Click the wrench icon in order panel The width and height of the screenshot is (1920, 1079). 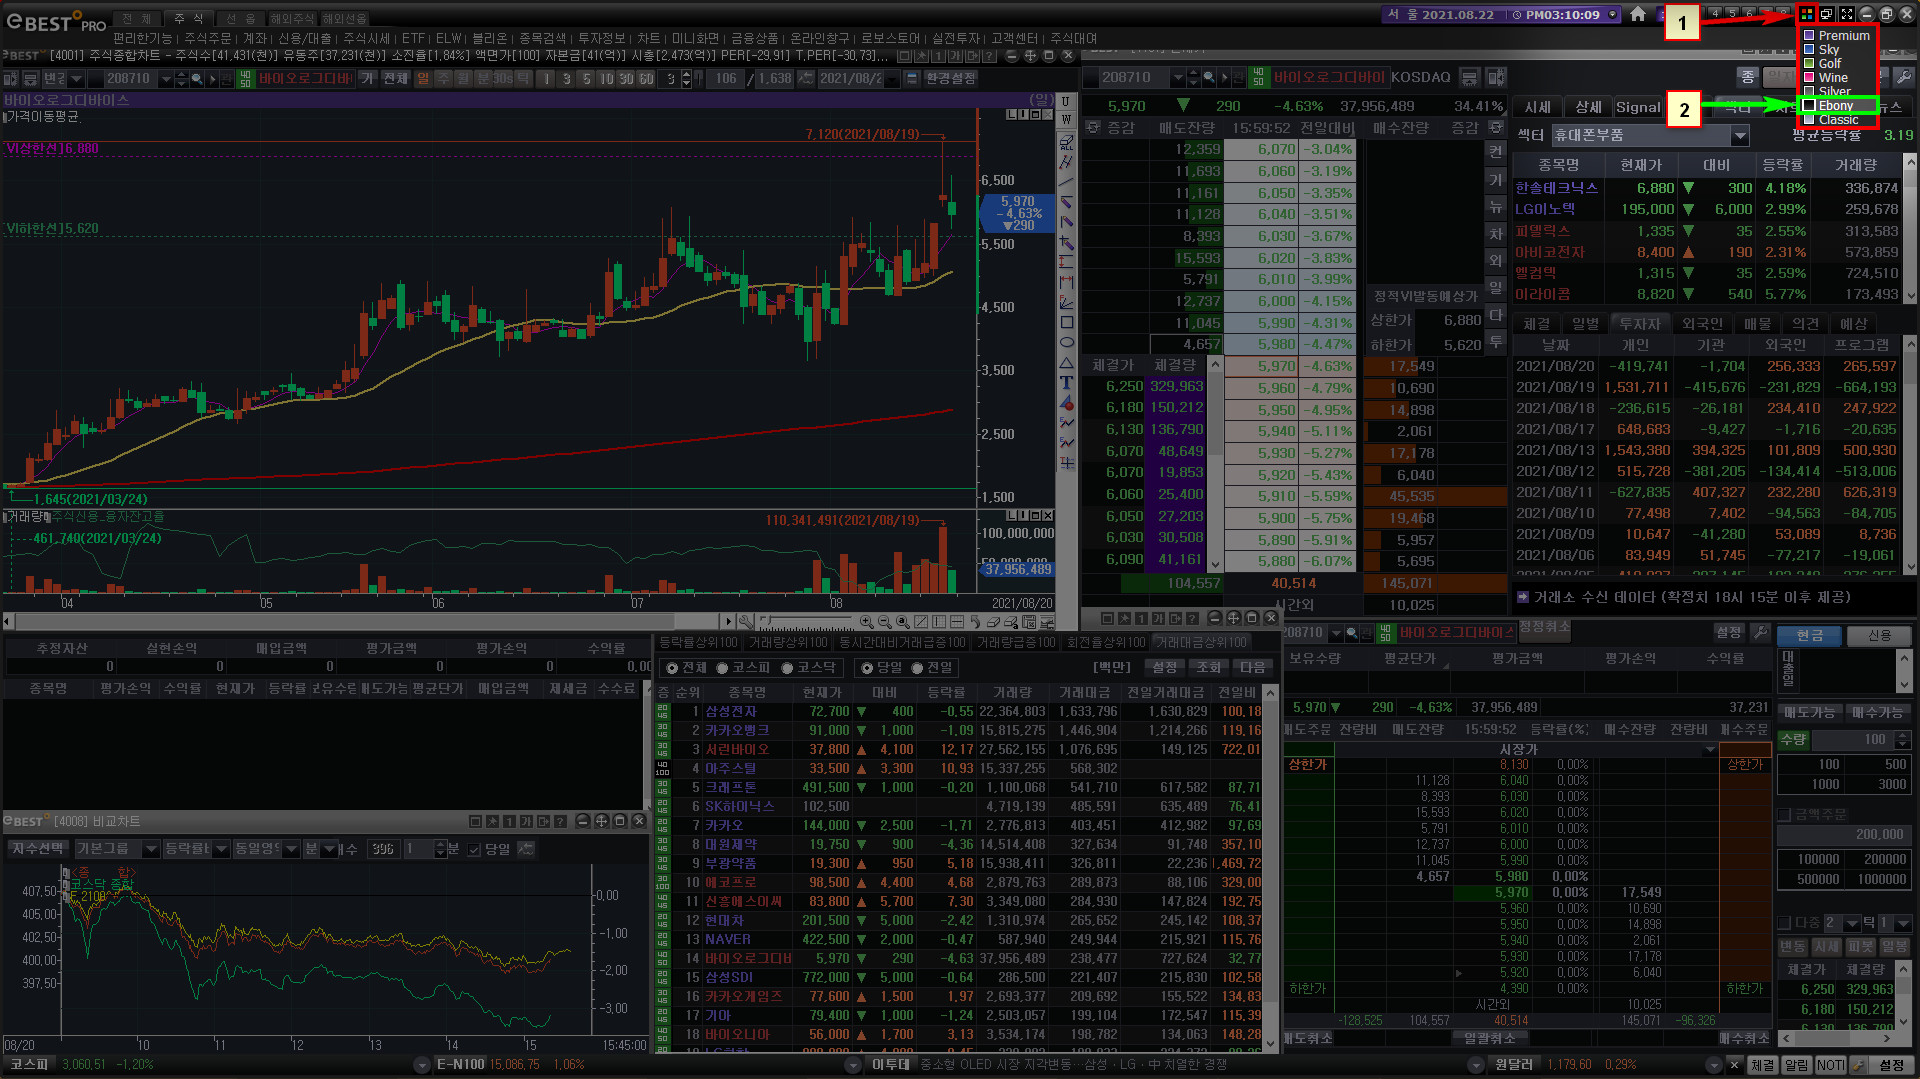1761,632
